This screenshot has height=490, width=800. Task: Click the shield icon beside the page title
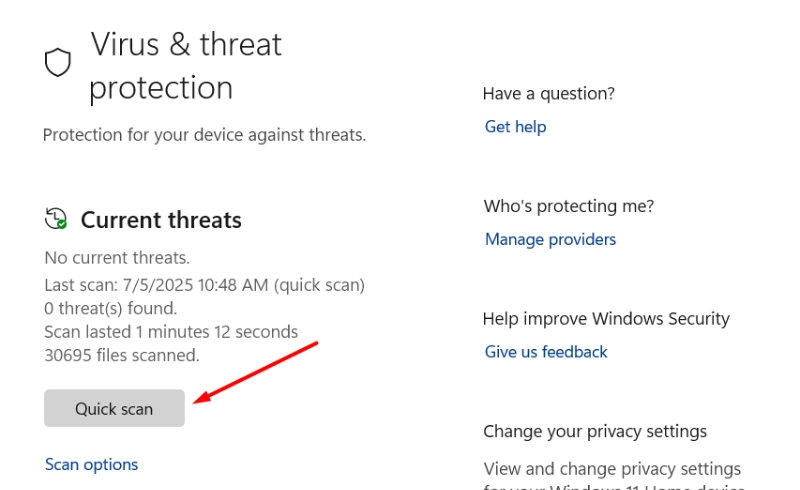tap(58, 62)
